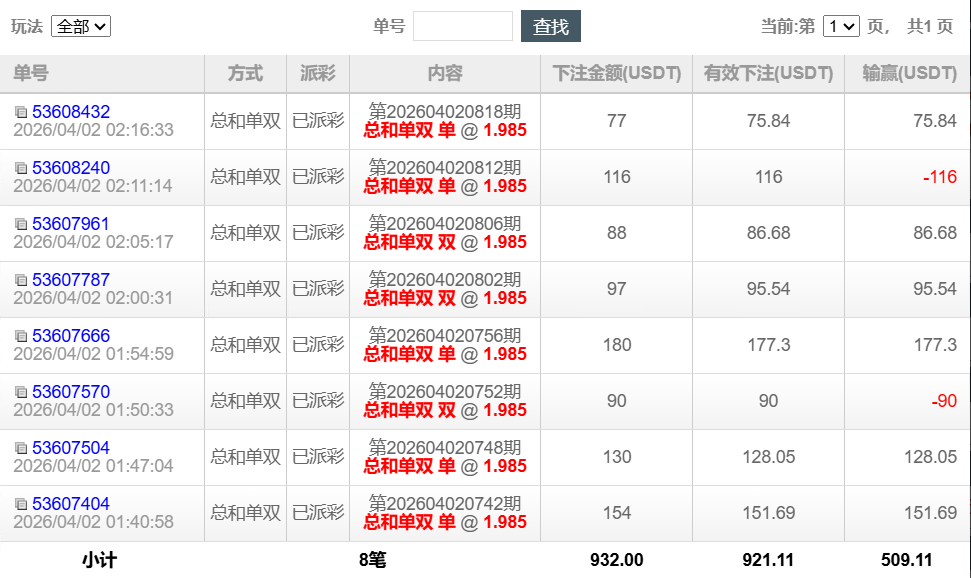Viewport: 971px width, 578px height.
Task: Click the 下注金额(USDT) column header
Action: pyautogui.click(x=616, y=72)
